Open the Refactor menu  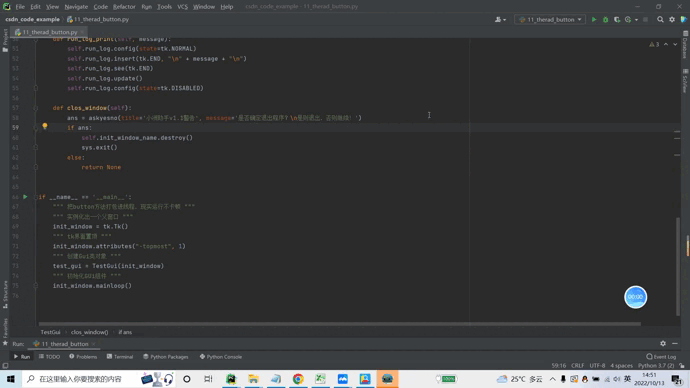pos(124,7)
